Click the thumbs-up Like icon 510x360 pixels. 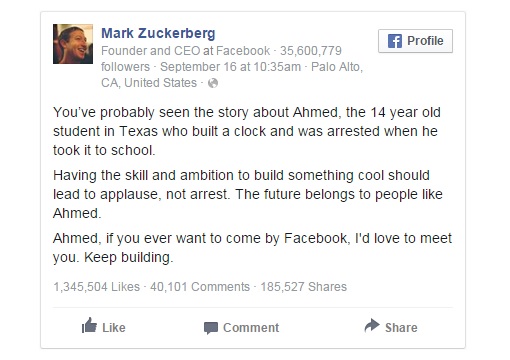tap(89, 326)
